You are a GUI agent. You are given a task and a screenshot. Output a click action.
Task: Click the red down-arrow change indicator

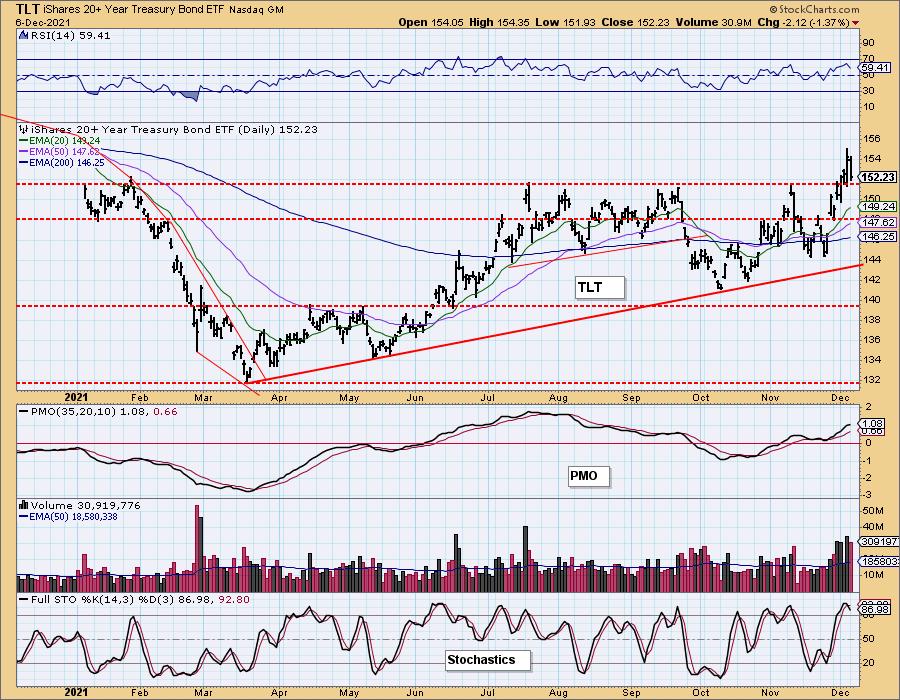point(856,23)
